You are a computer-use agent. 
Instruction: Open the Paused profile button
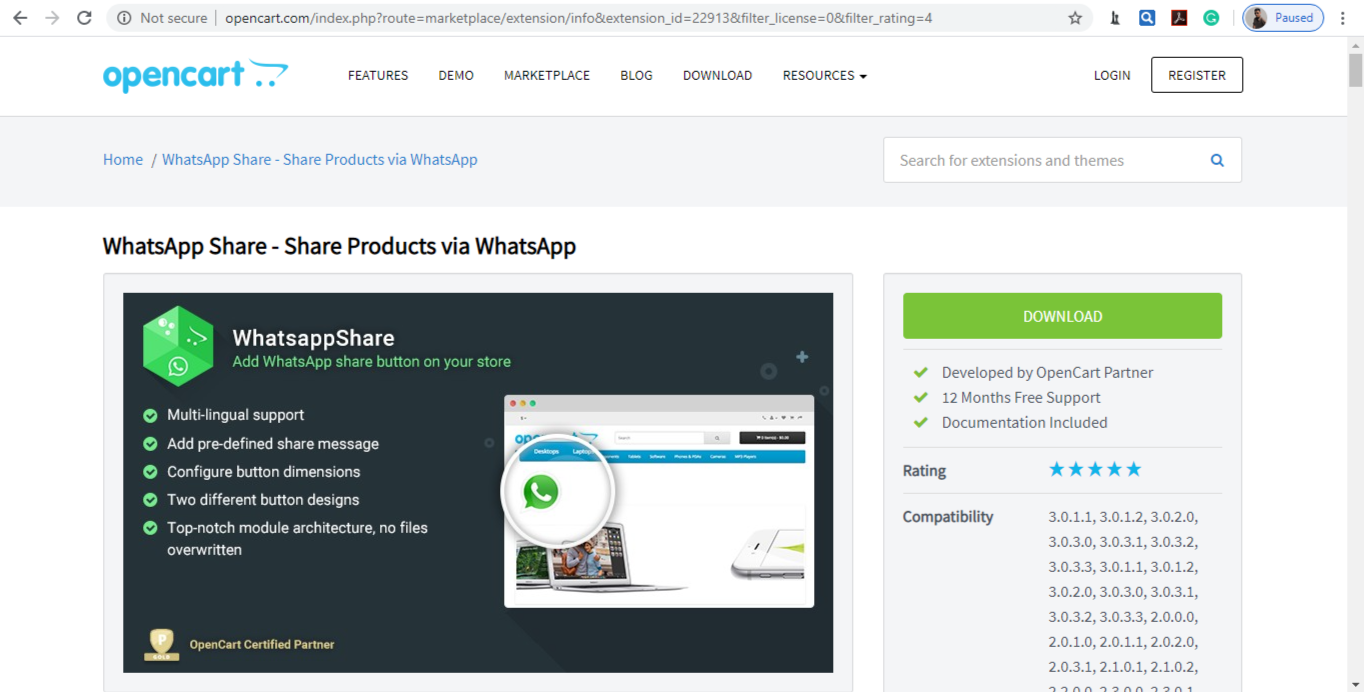click(x=1283, y=18)
